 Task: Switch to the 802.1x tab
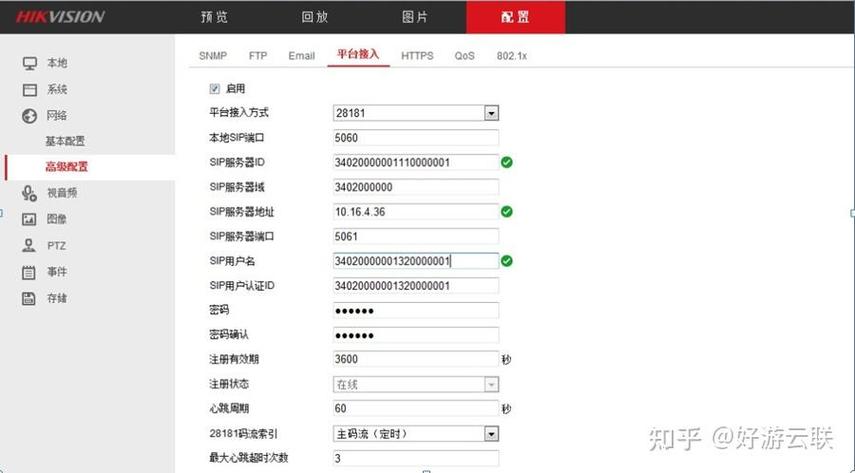click(511, 56)
